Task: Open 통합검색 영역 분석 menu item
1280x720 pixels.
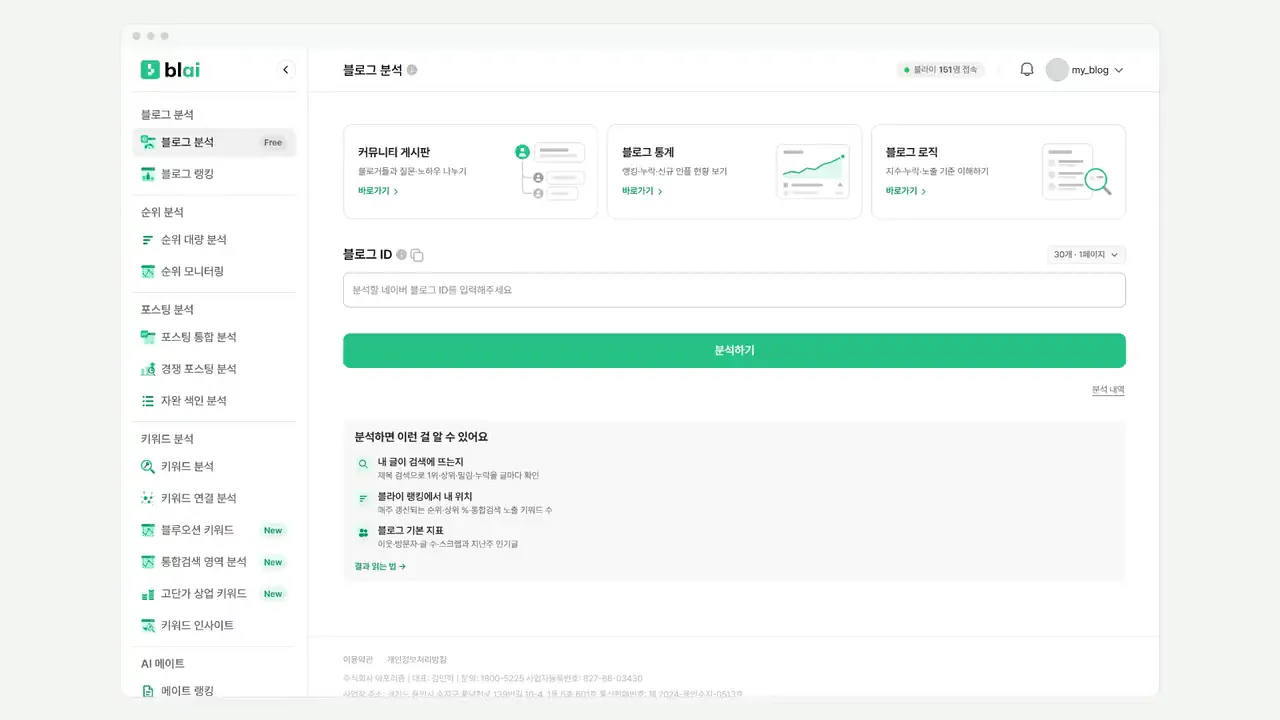Action: 214,562
